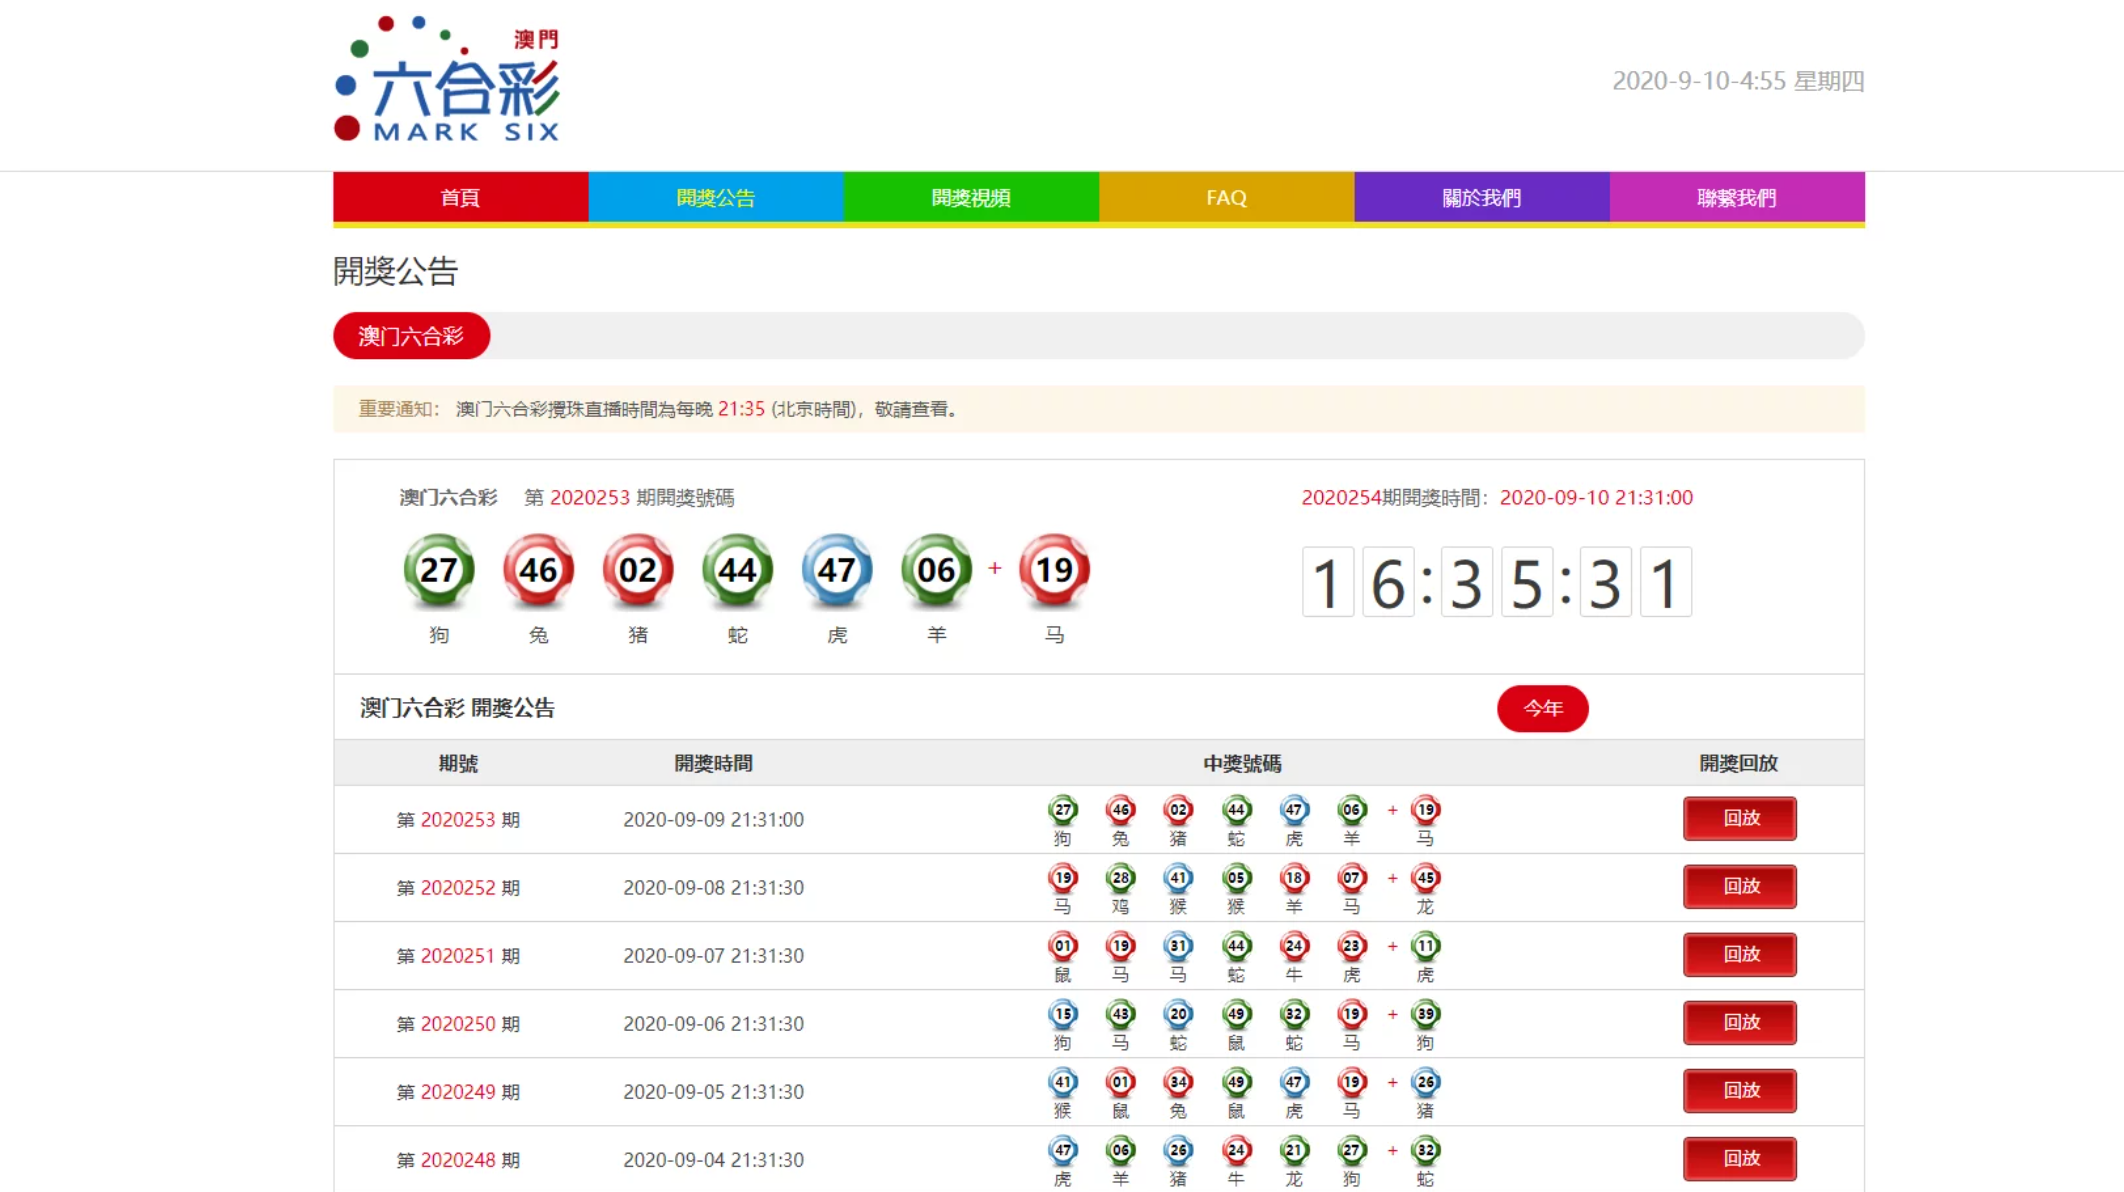Click the large special ball 19
Viewport: 2124px width, 1192px height.
[x=1054, y=570]
